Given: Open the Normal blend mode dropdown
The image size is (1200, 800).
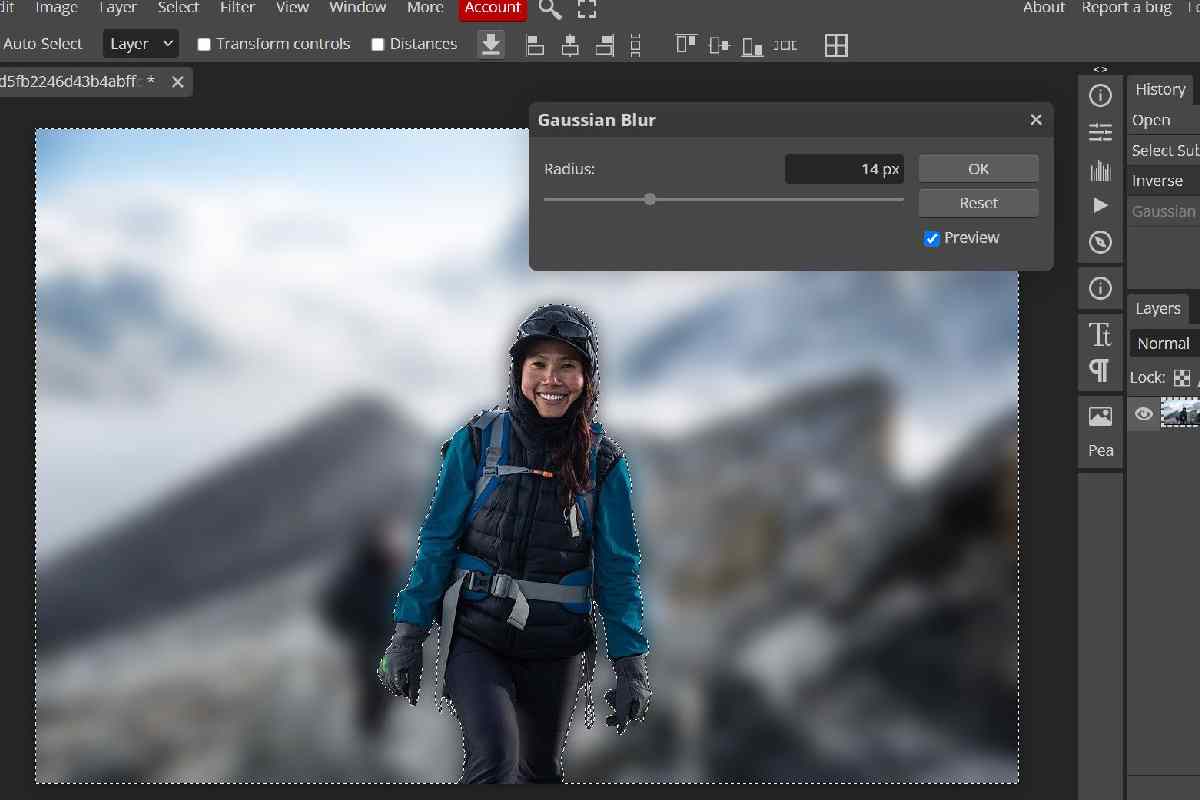Looking at the screenshot, I should click(x=1164, y=343).
